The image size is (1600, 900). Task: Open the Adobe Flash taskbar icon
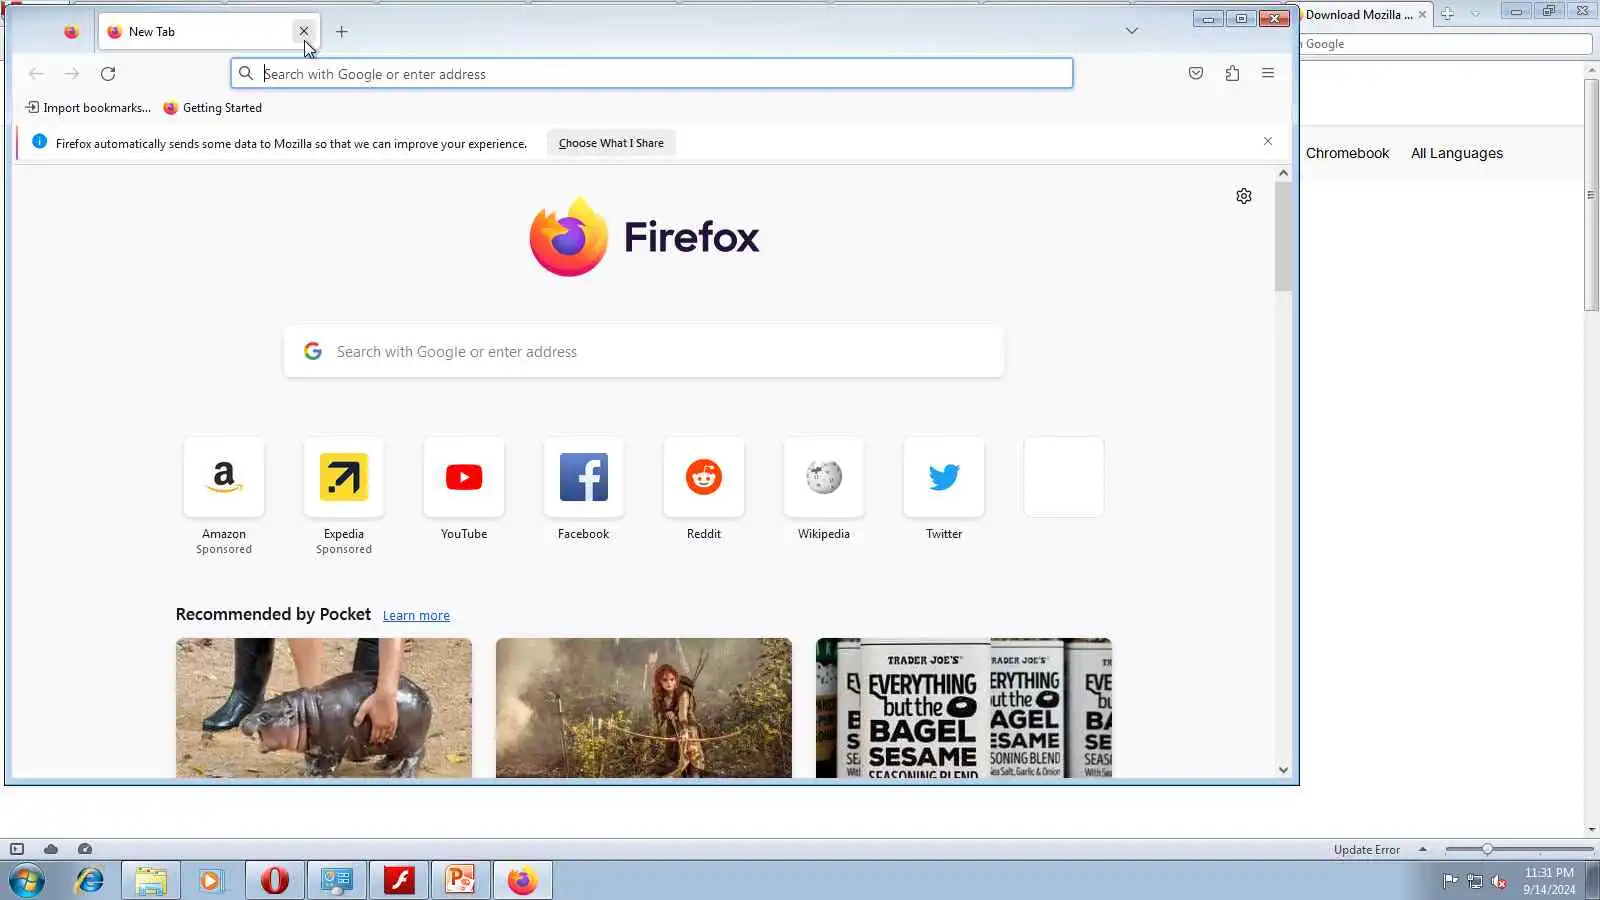[399, 881]
